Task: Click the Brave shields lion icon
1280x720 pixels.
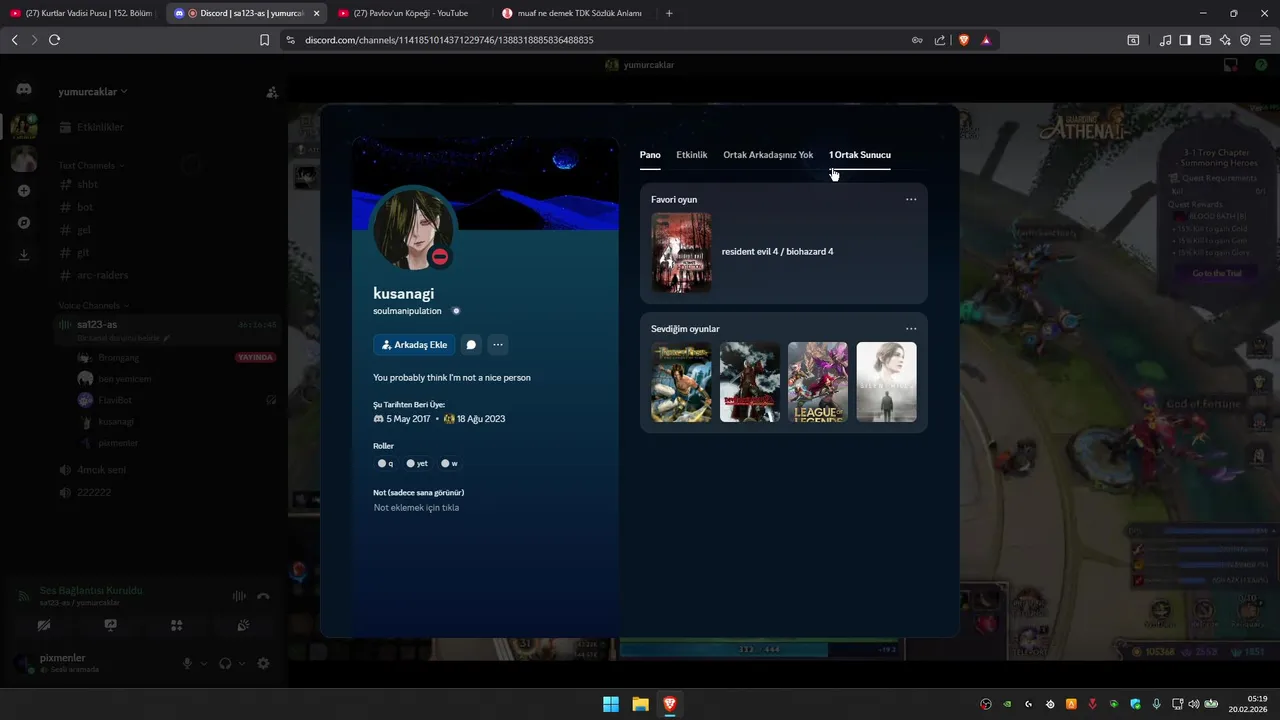Action: click(x=964, y=40)
